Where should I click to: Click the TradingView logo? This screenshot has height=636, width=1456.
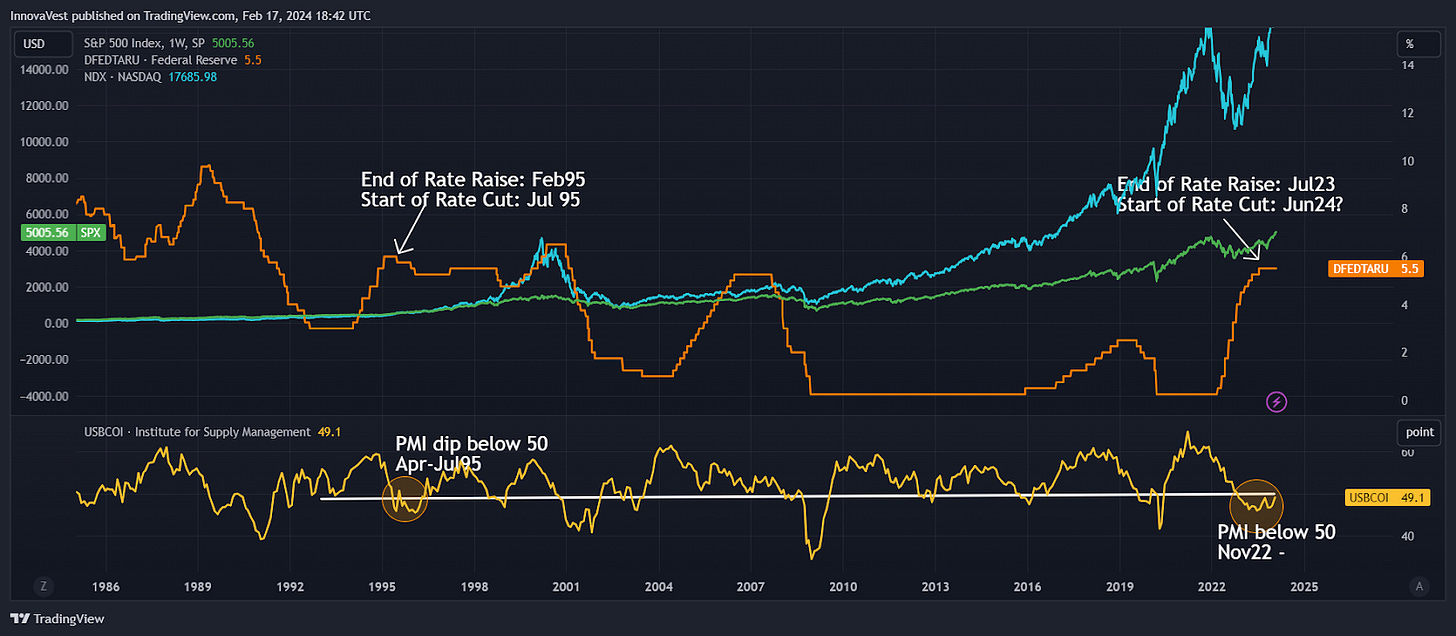point(57,618)
